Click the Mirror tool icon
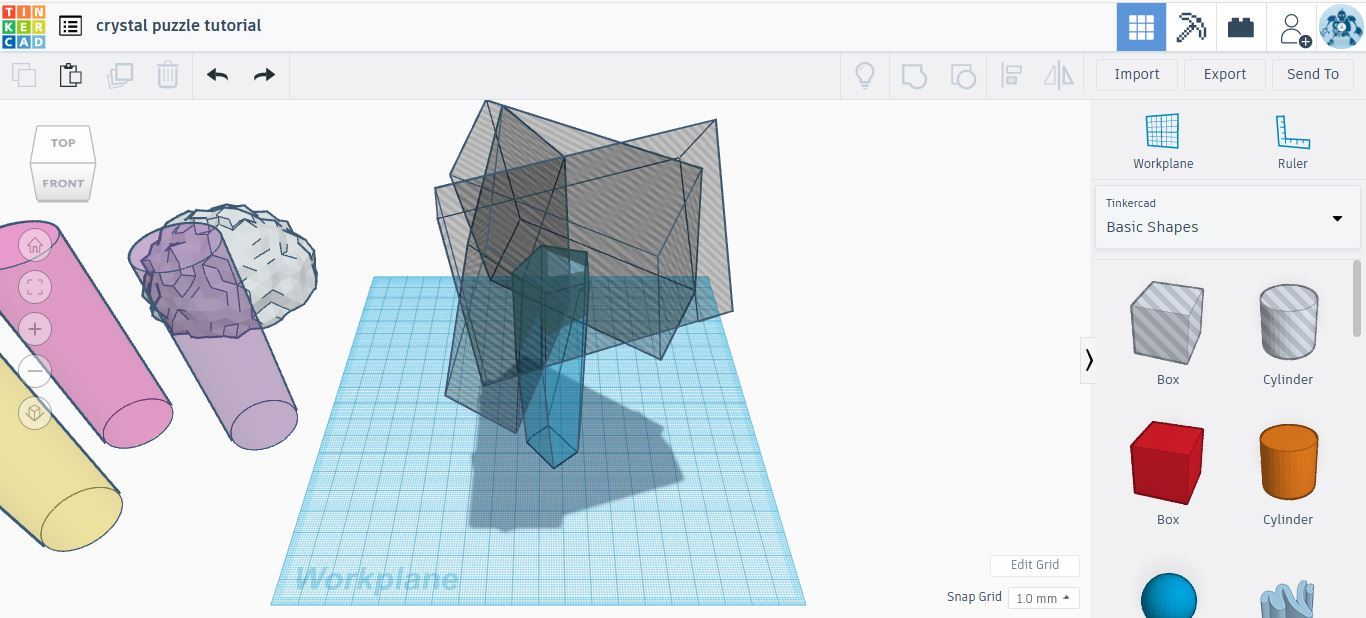 tap(1059, 75)
